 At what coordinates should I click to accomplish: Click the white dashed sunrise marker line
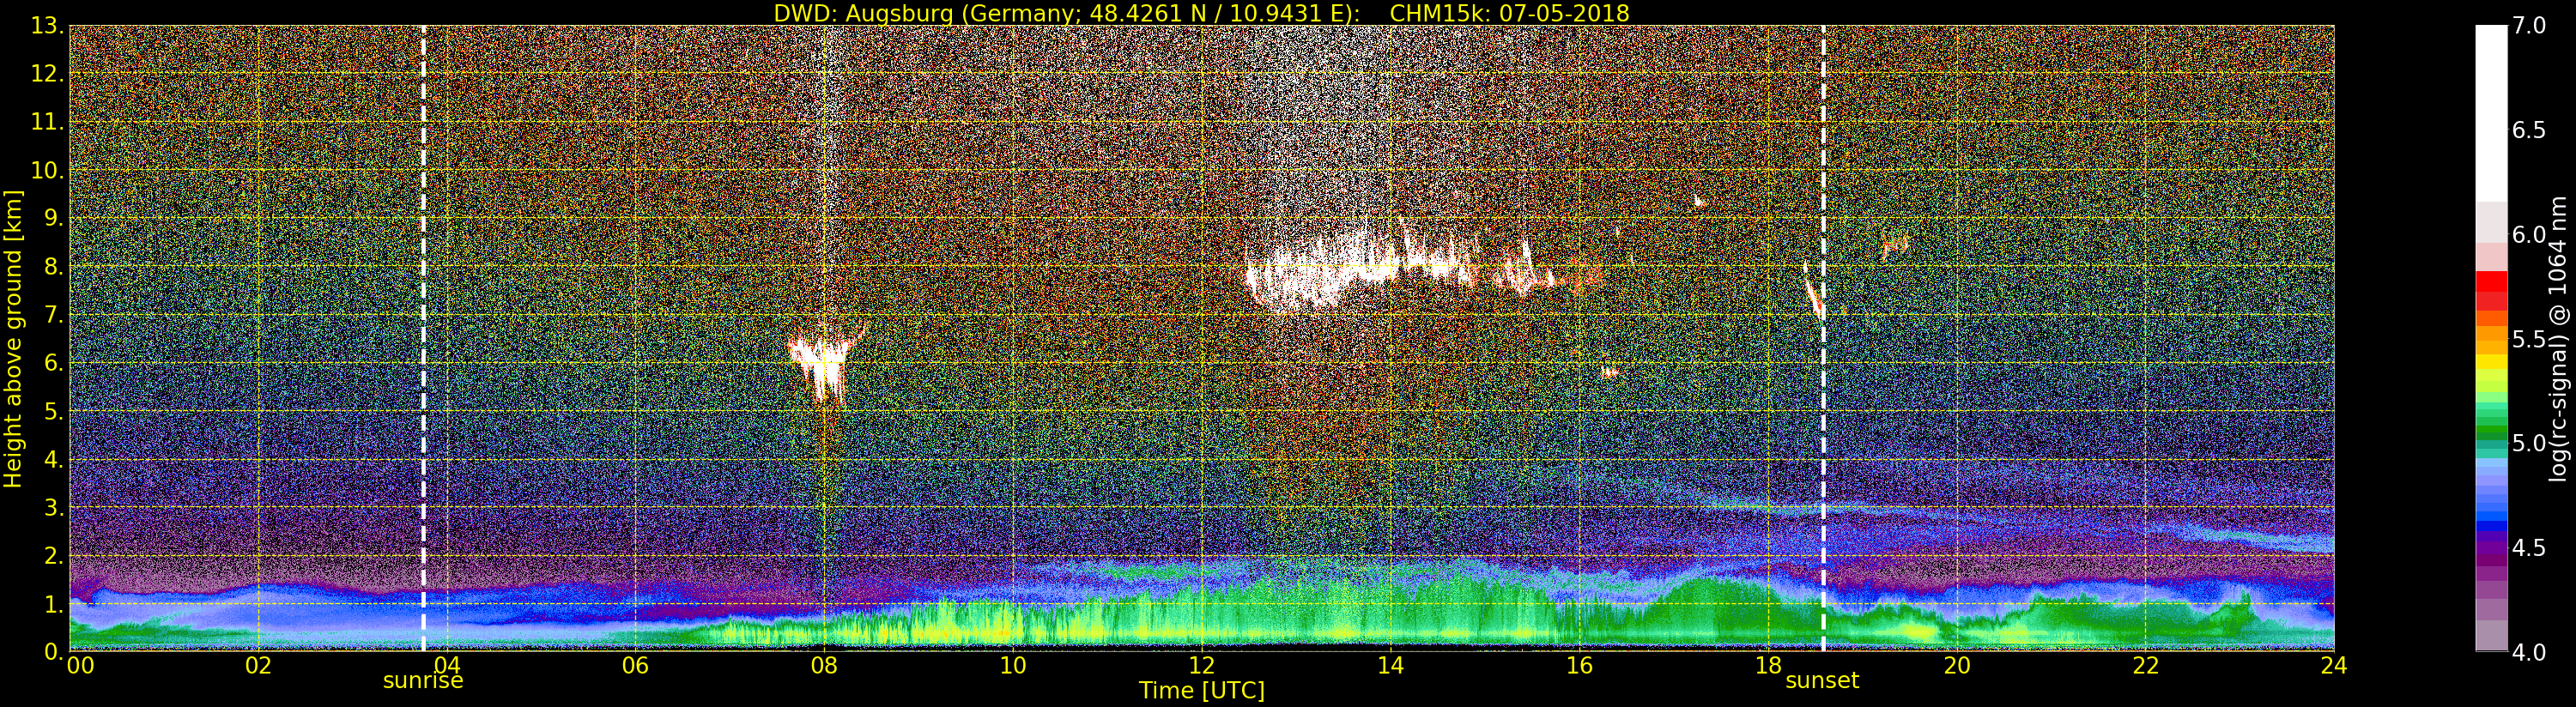423,339
